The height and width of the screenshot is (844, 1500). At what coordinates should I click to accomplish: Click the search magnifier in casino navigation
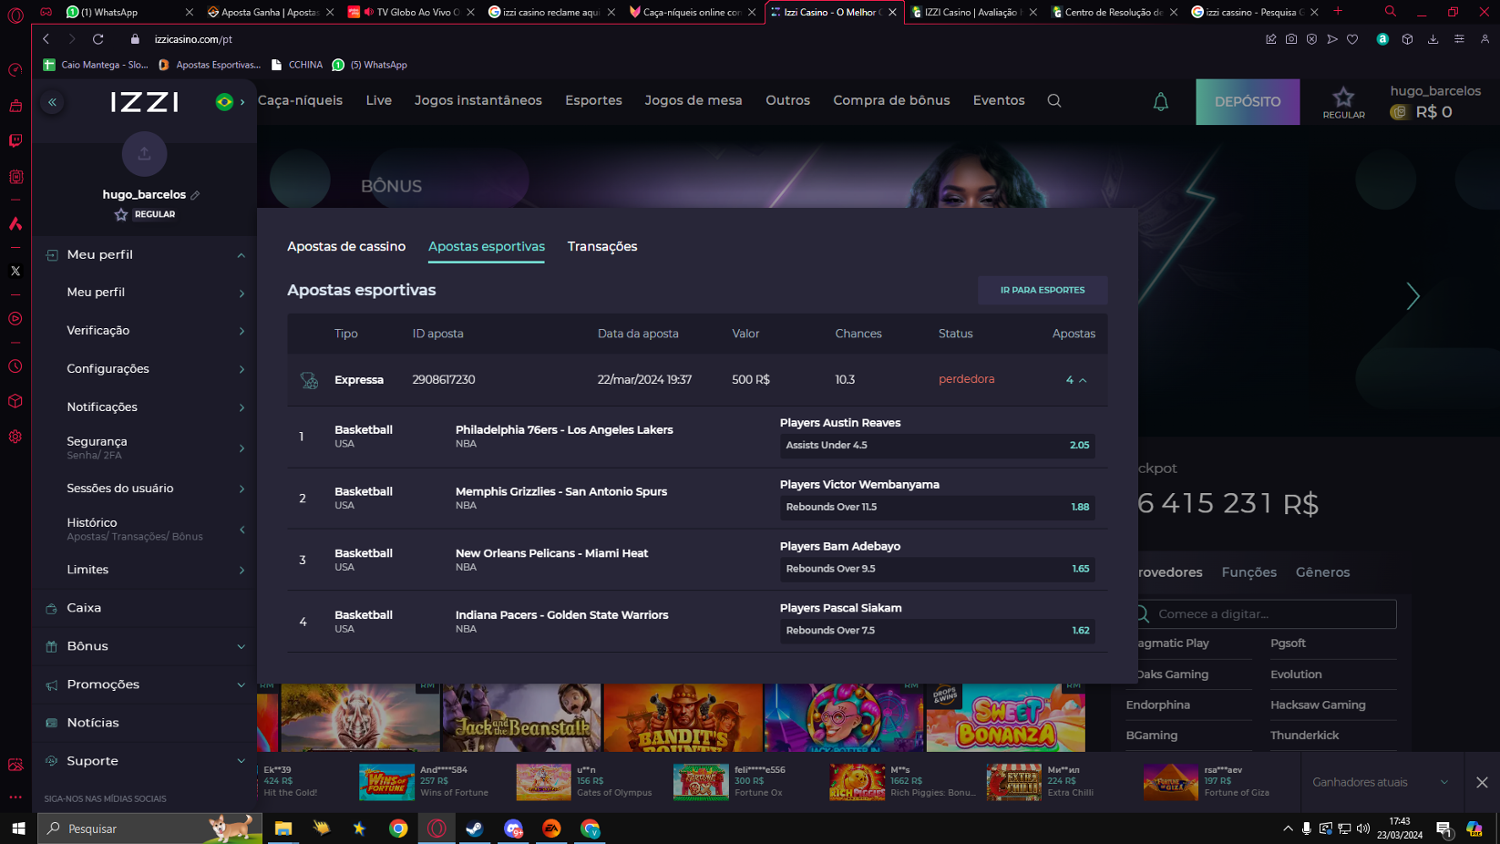(x=1054, y=101)
